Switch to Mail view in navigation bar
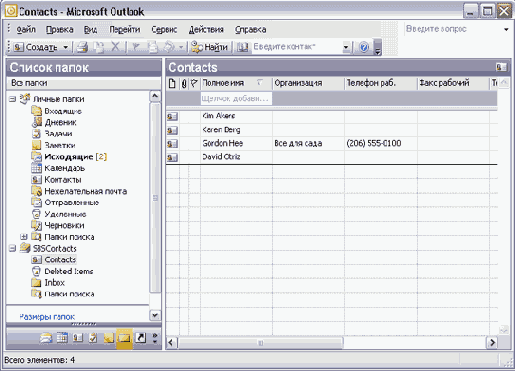 [46, 339]
